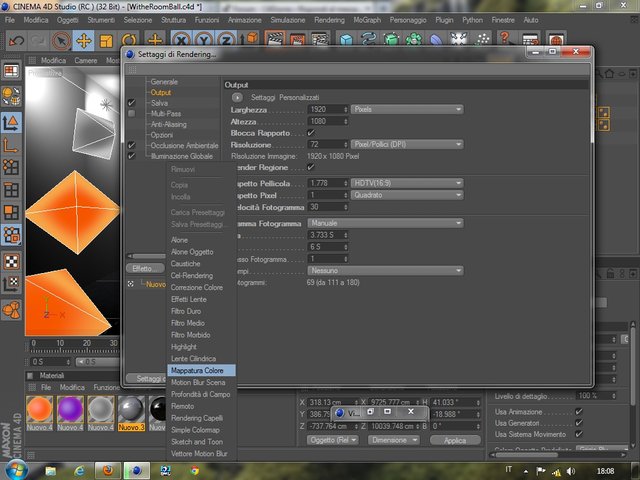This screenshot has width=640, height=480.
Task: Toggle Occlusione Ambientale checkbox
Action: click(x=131, y=145)
